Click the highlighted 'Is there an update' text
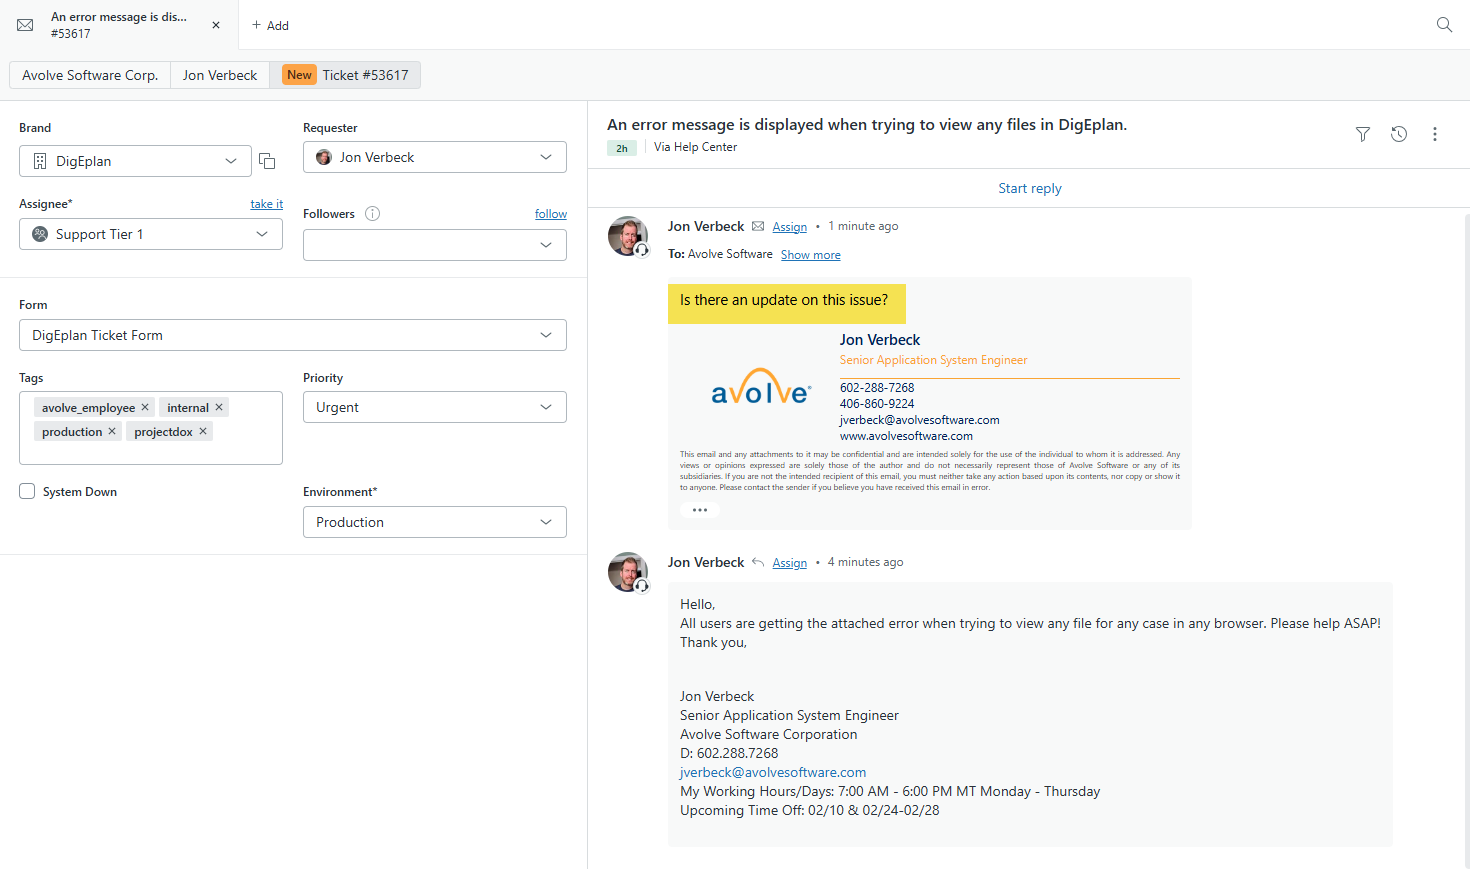 [784, 300]
